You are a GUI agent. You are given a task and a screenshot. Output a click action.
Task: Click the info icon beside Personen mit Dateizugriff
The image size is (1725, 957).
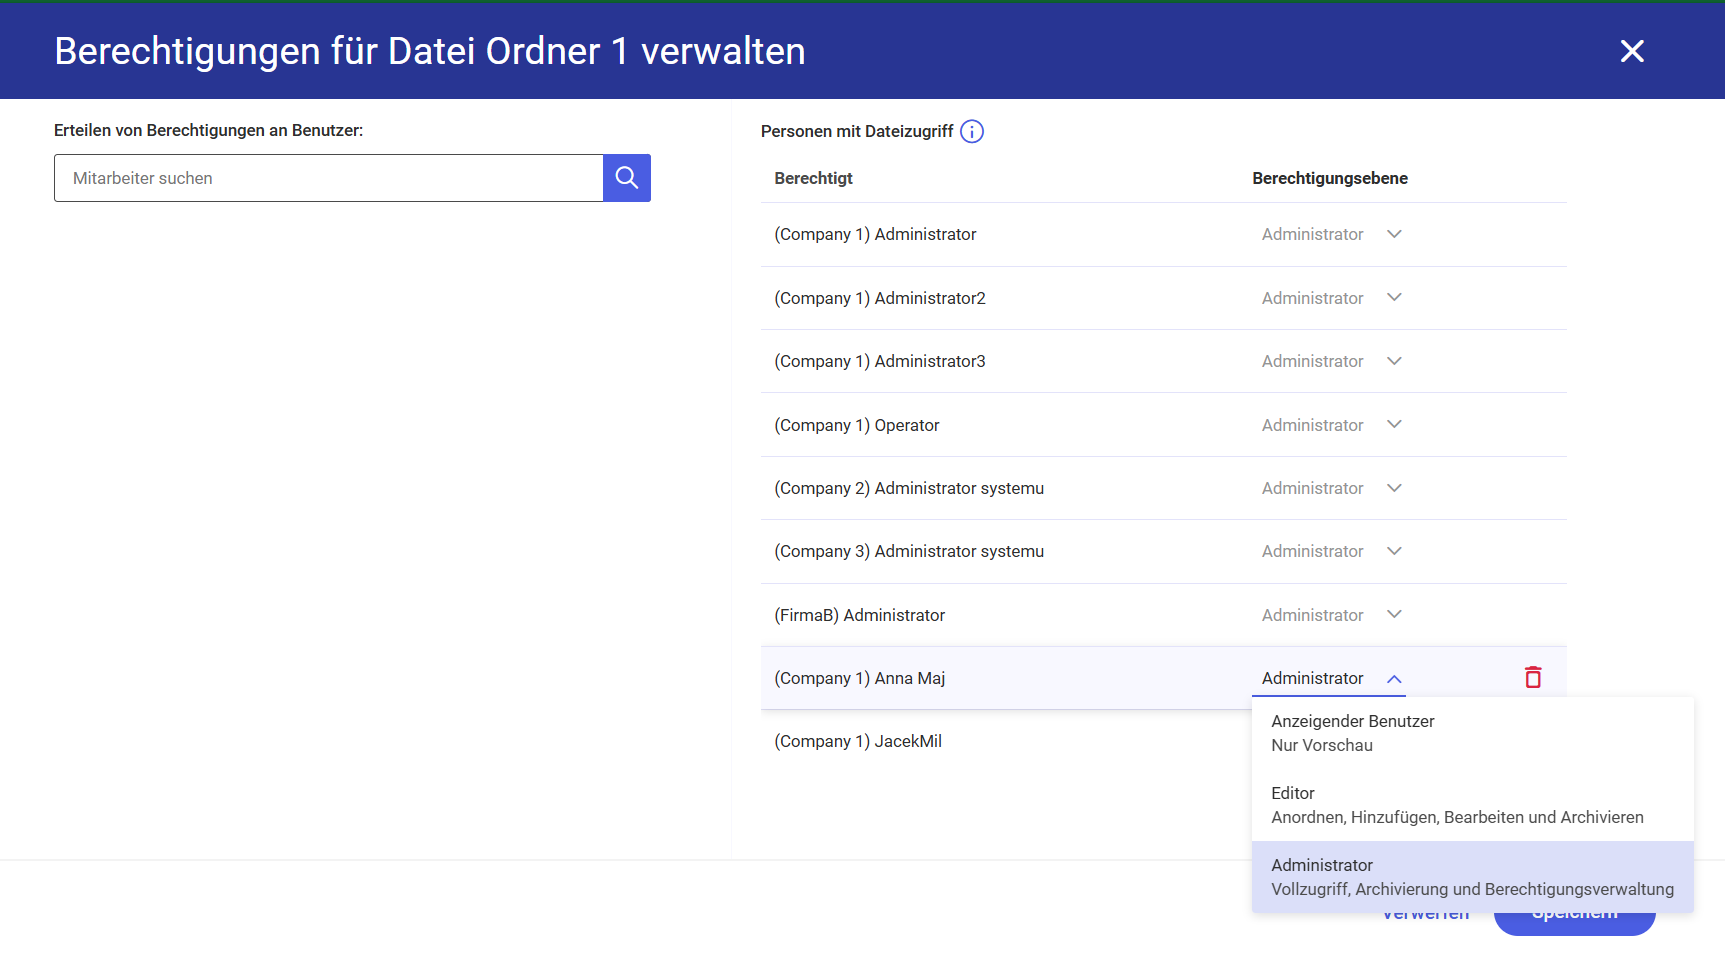tap(972, 132)
